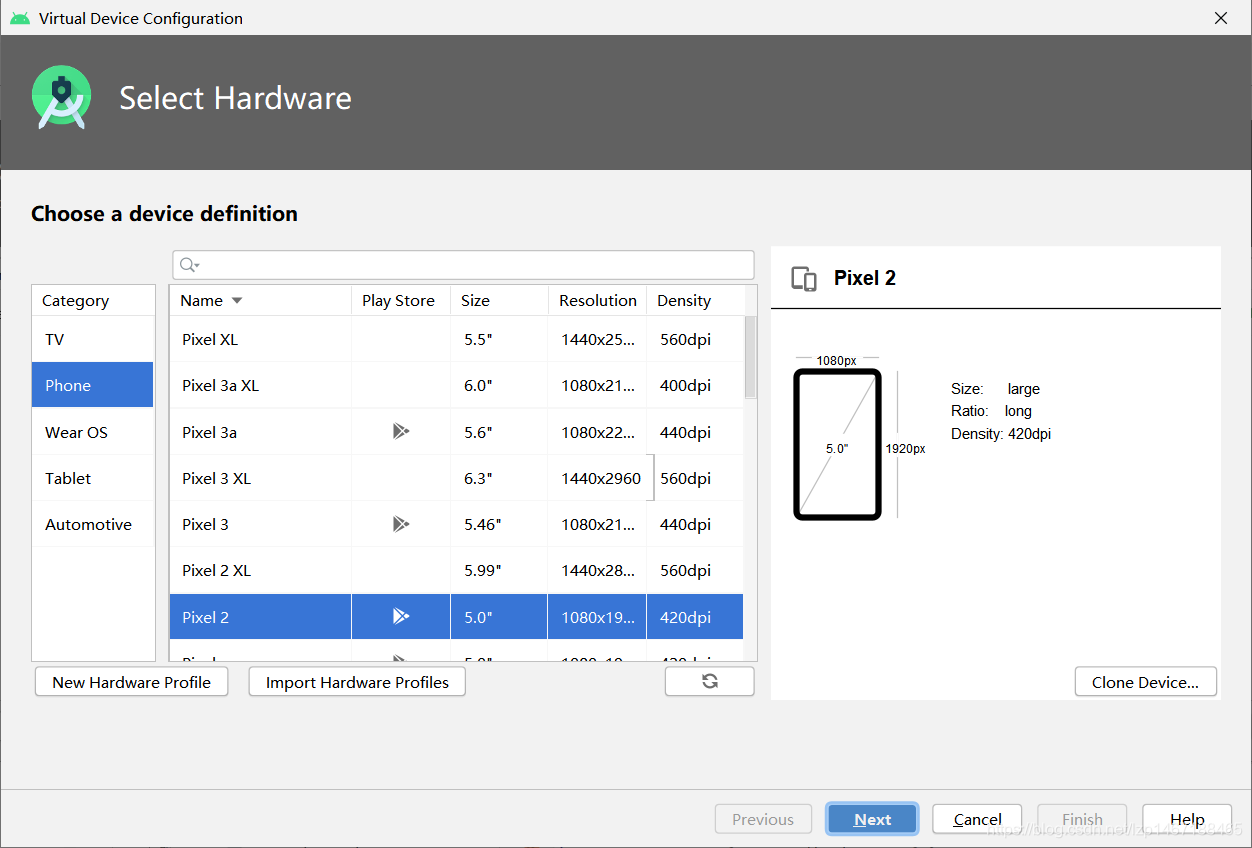Click Play Store icon in Pixel 2 row
The image size is (1252, 848).
[x=401, y=617]
